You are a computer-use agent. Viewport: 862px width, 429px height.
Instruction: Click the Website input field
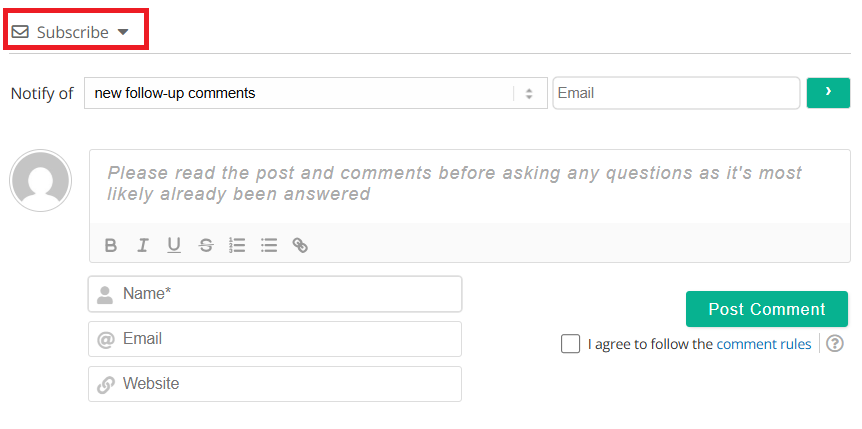tap(275, 384)
